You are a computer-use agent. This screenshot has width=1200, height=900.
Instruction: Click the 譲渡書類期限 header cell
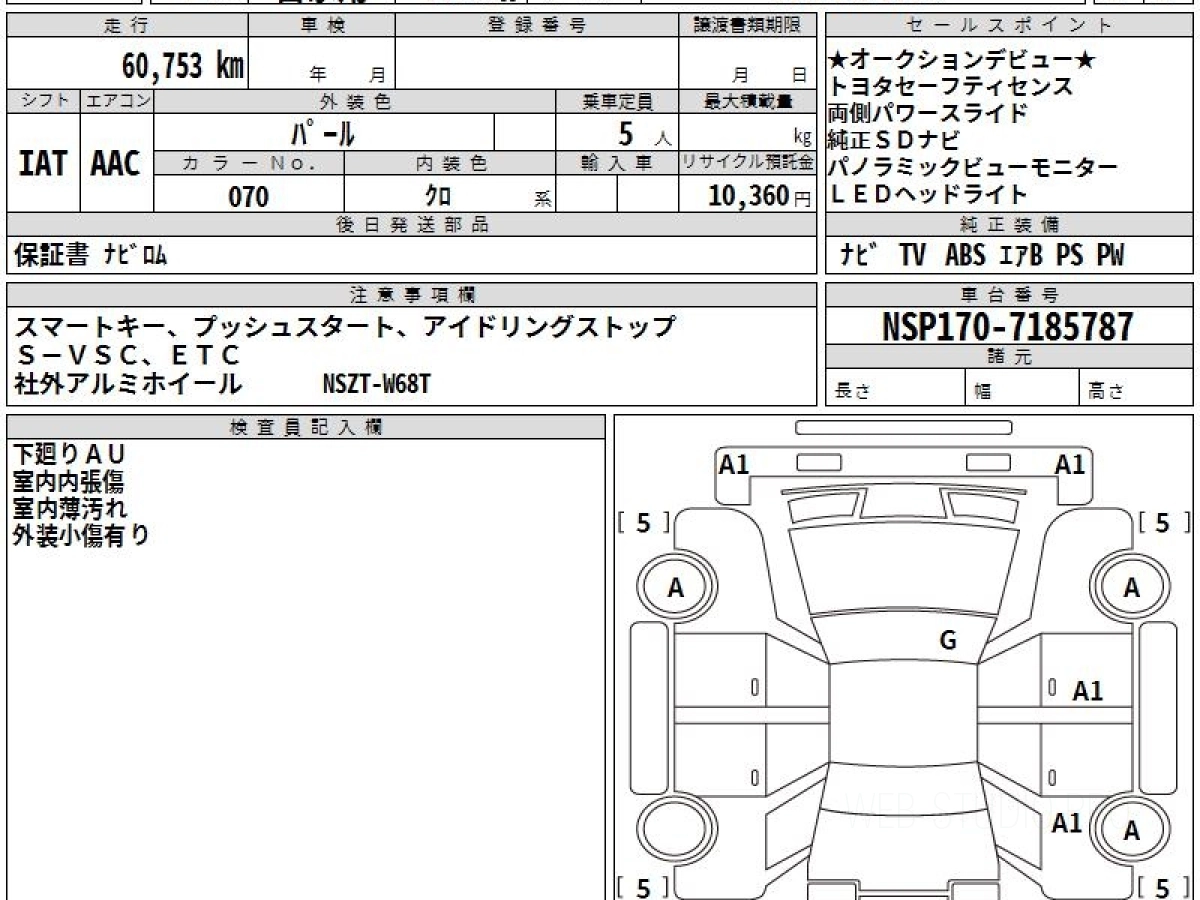click(747, 26)
